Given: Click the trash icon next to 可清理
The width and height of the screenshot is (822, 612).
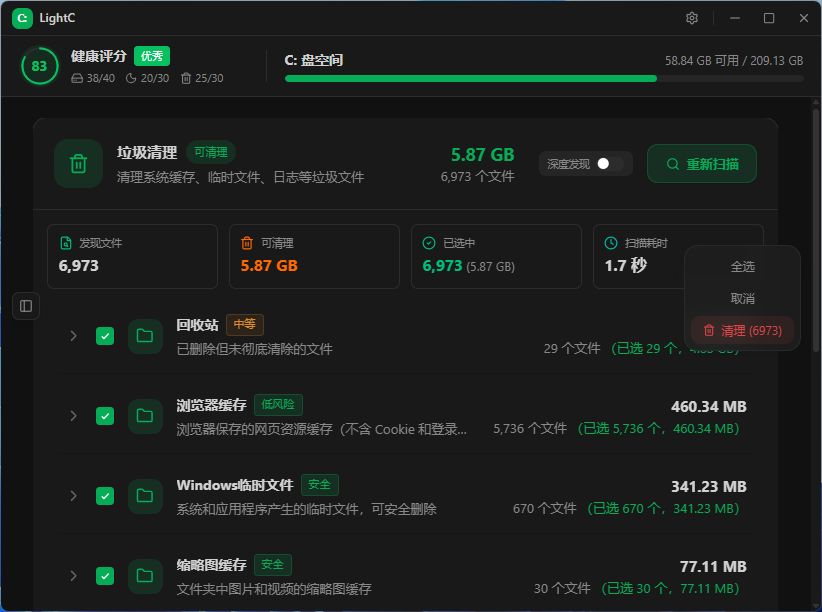Looking at the screenshot, I should click(247, 243).
